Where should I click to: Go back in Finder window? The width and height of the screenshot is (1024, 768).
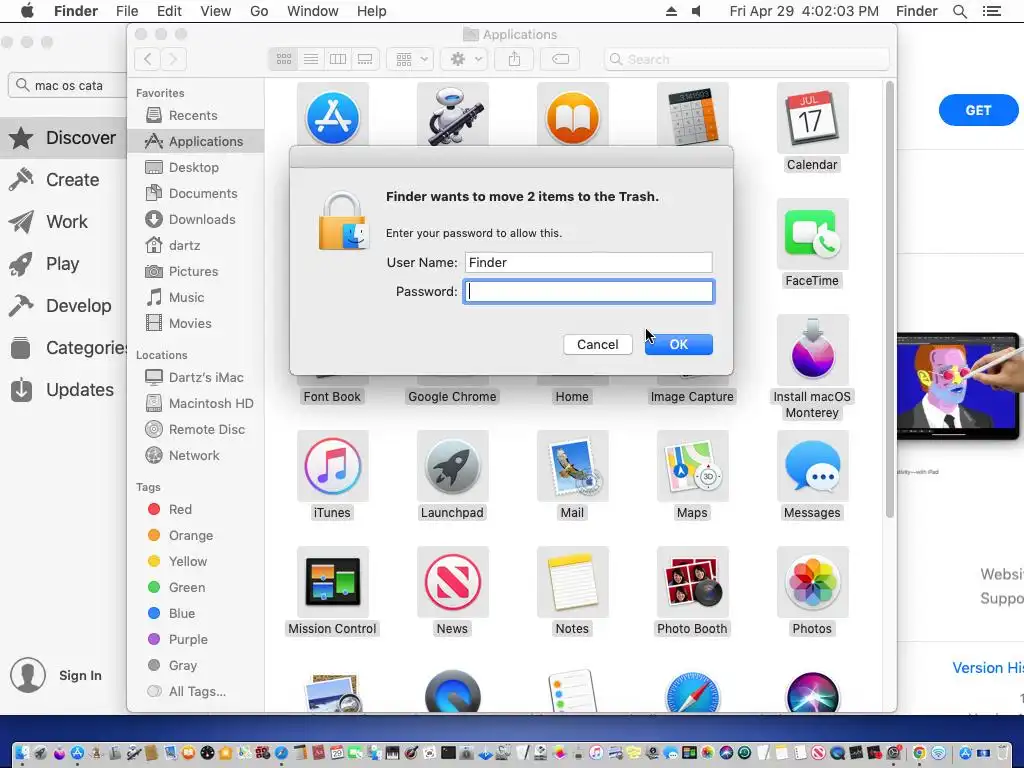click(x=148, y=59)
